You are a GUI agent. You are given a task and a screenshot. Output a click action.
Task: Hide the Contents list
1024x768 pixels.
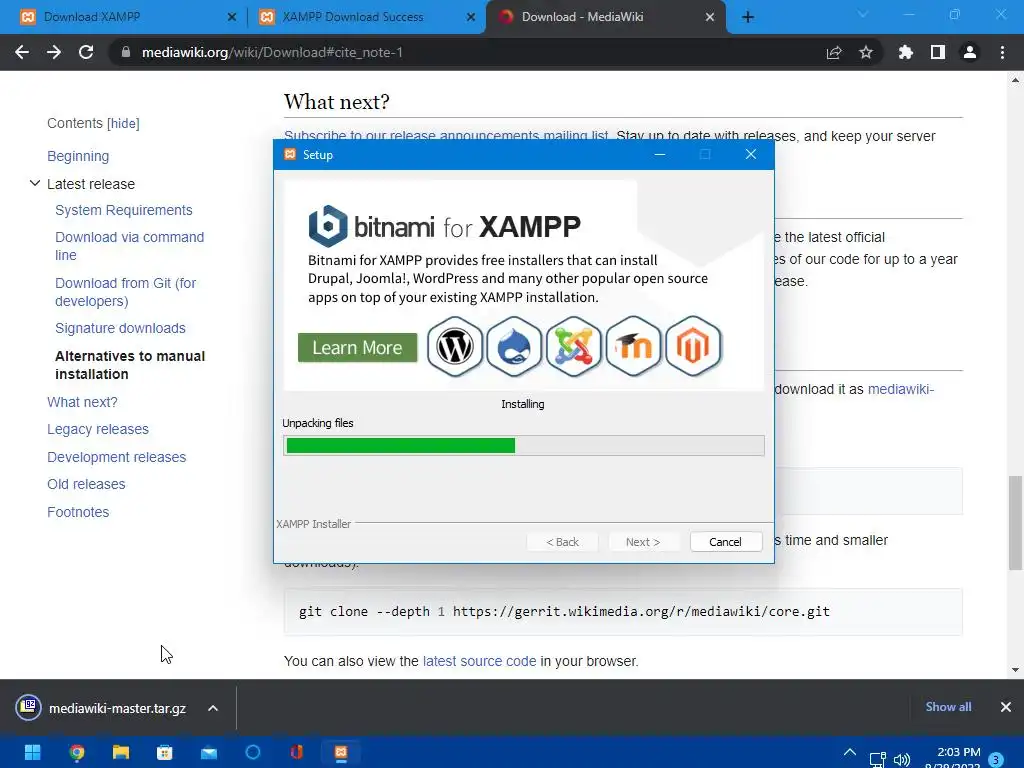click(x=123, y=123)
